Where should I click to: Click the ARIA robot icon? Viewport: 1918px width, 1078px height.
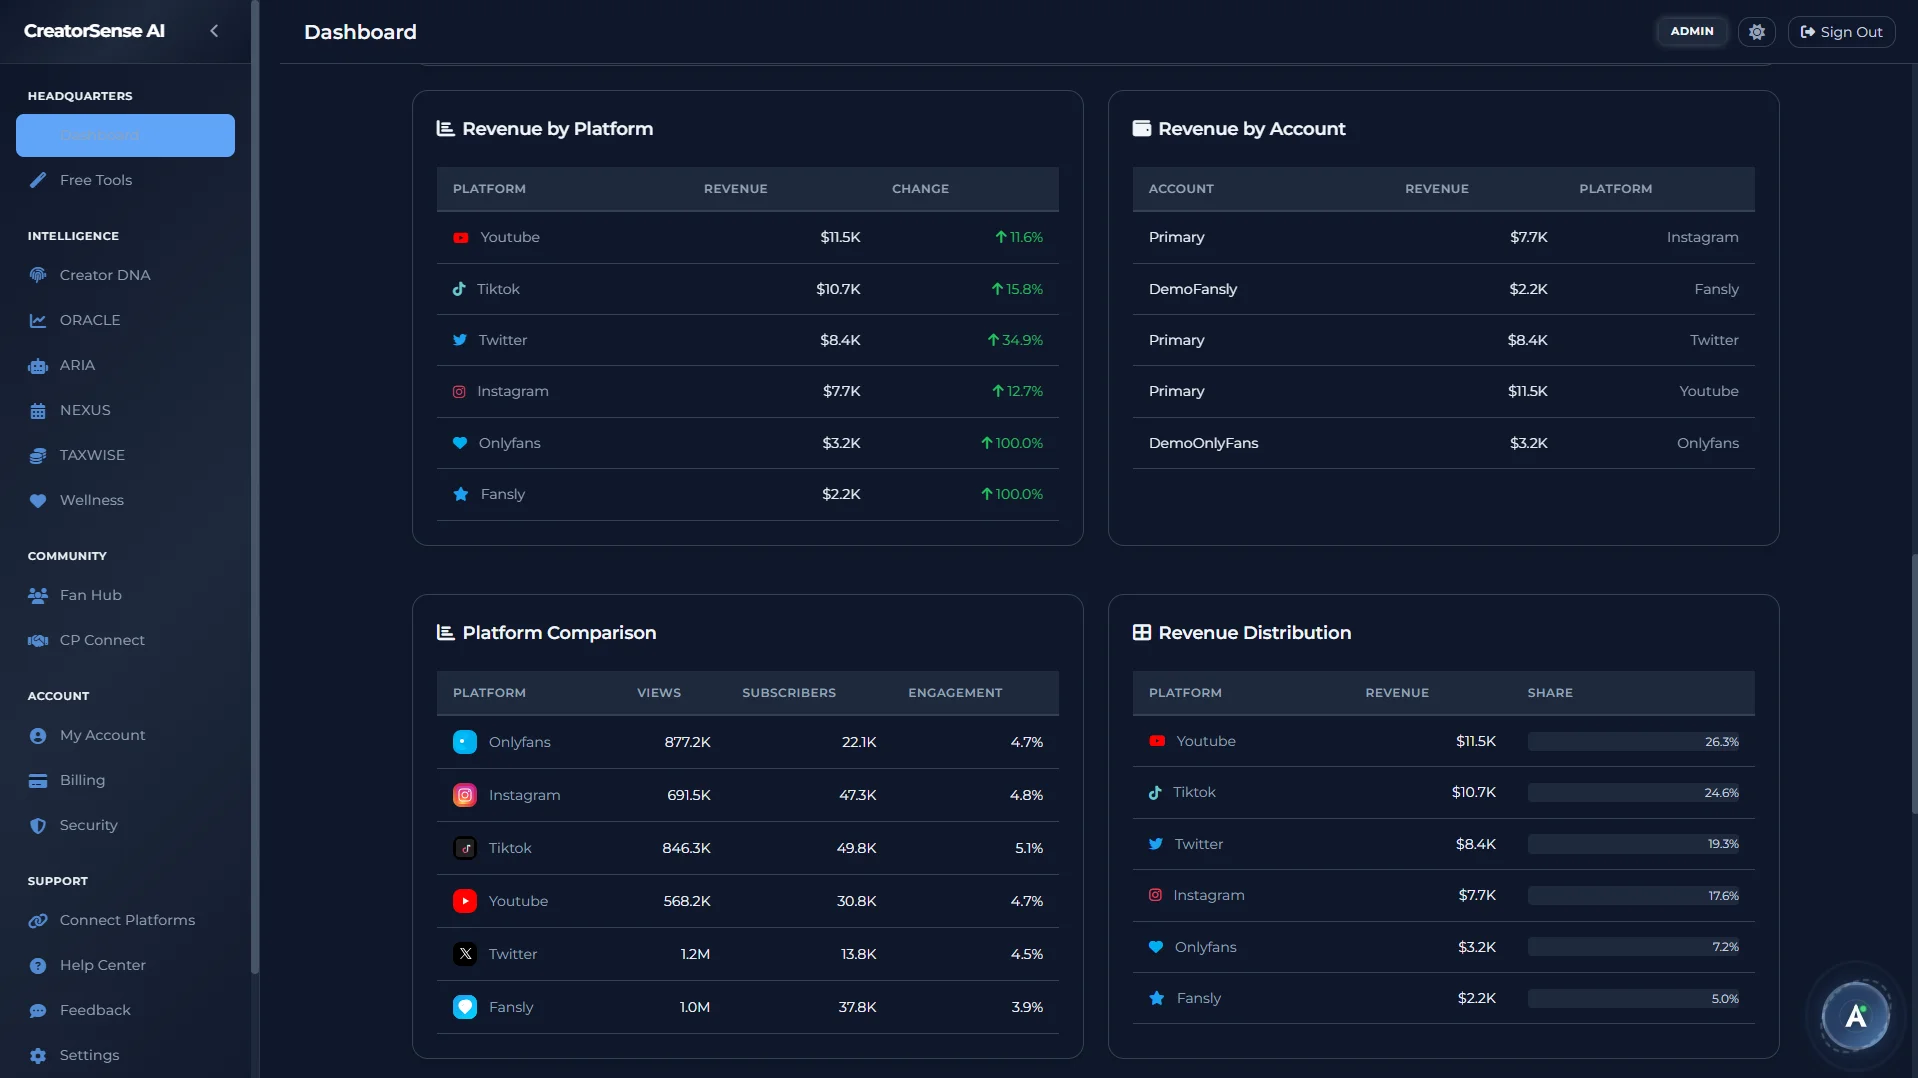click(38, 366)
